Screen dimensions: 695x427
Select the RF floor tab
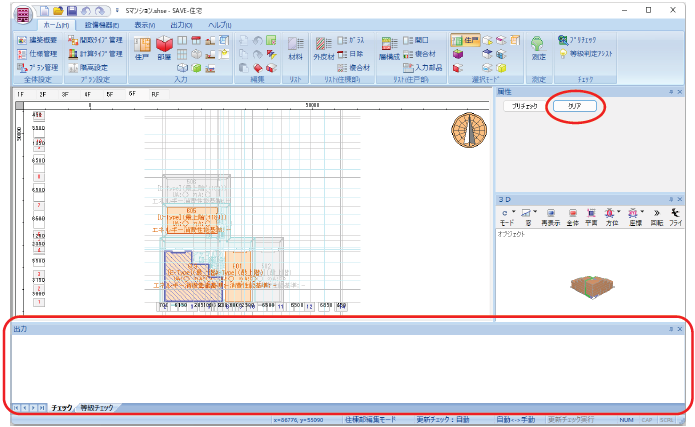coord(155,93)
